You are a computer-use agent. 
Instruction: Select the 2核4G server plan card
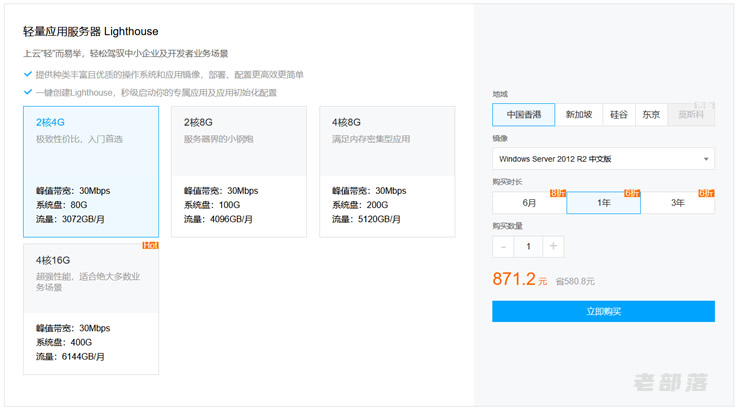(91, 172)
